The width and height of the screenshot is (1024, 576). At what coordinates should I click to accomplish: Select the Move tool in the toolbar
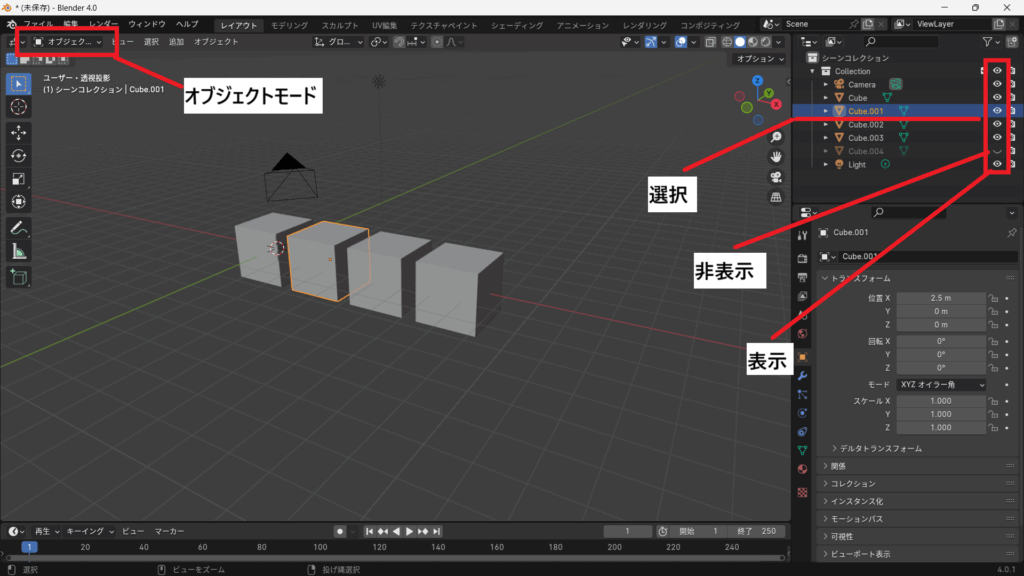click(x=18, y=131)
